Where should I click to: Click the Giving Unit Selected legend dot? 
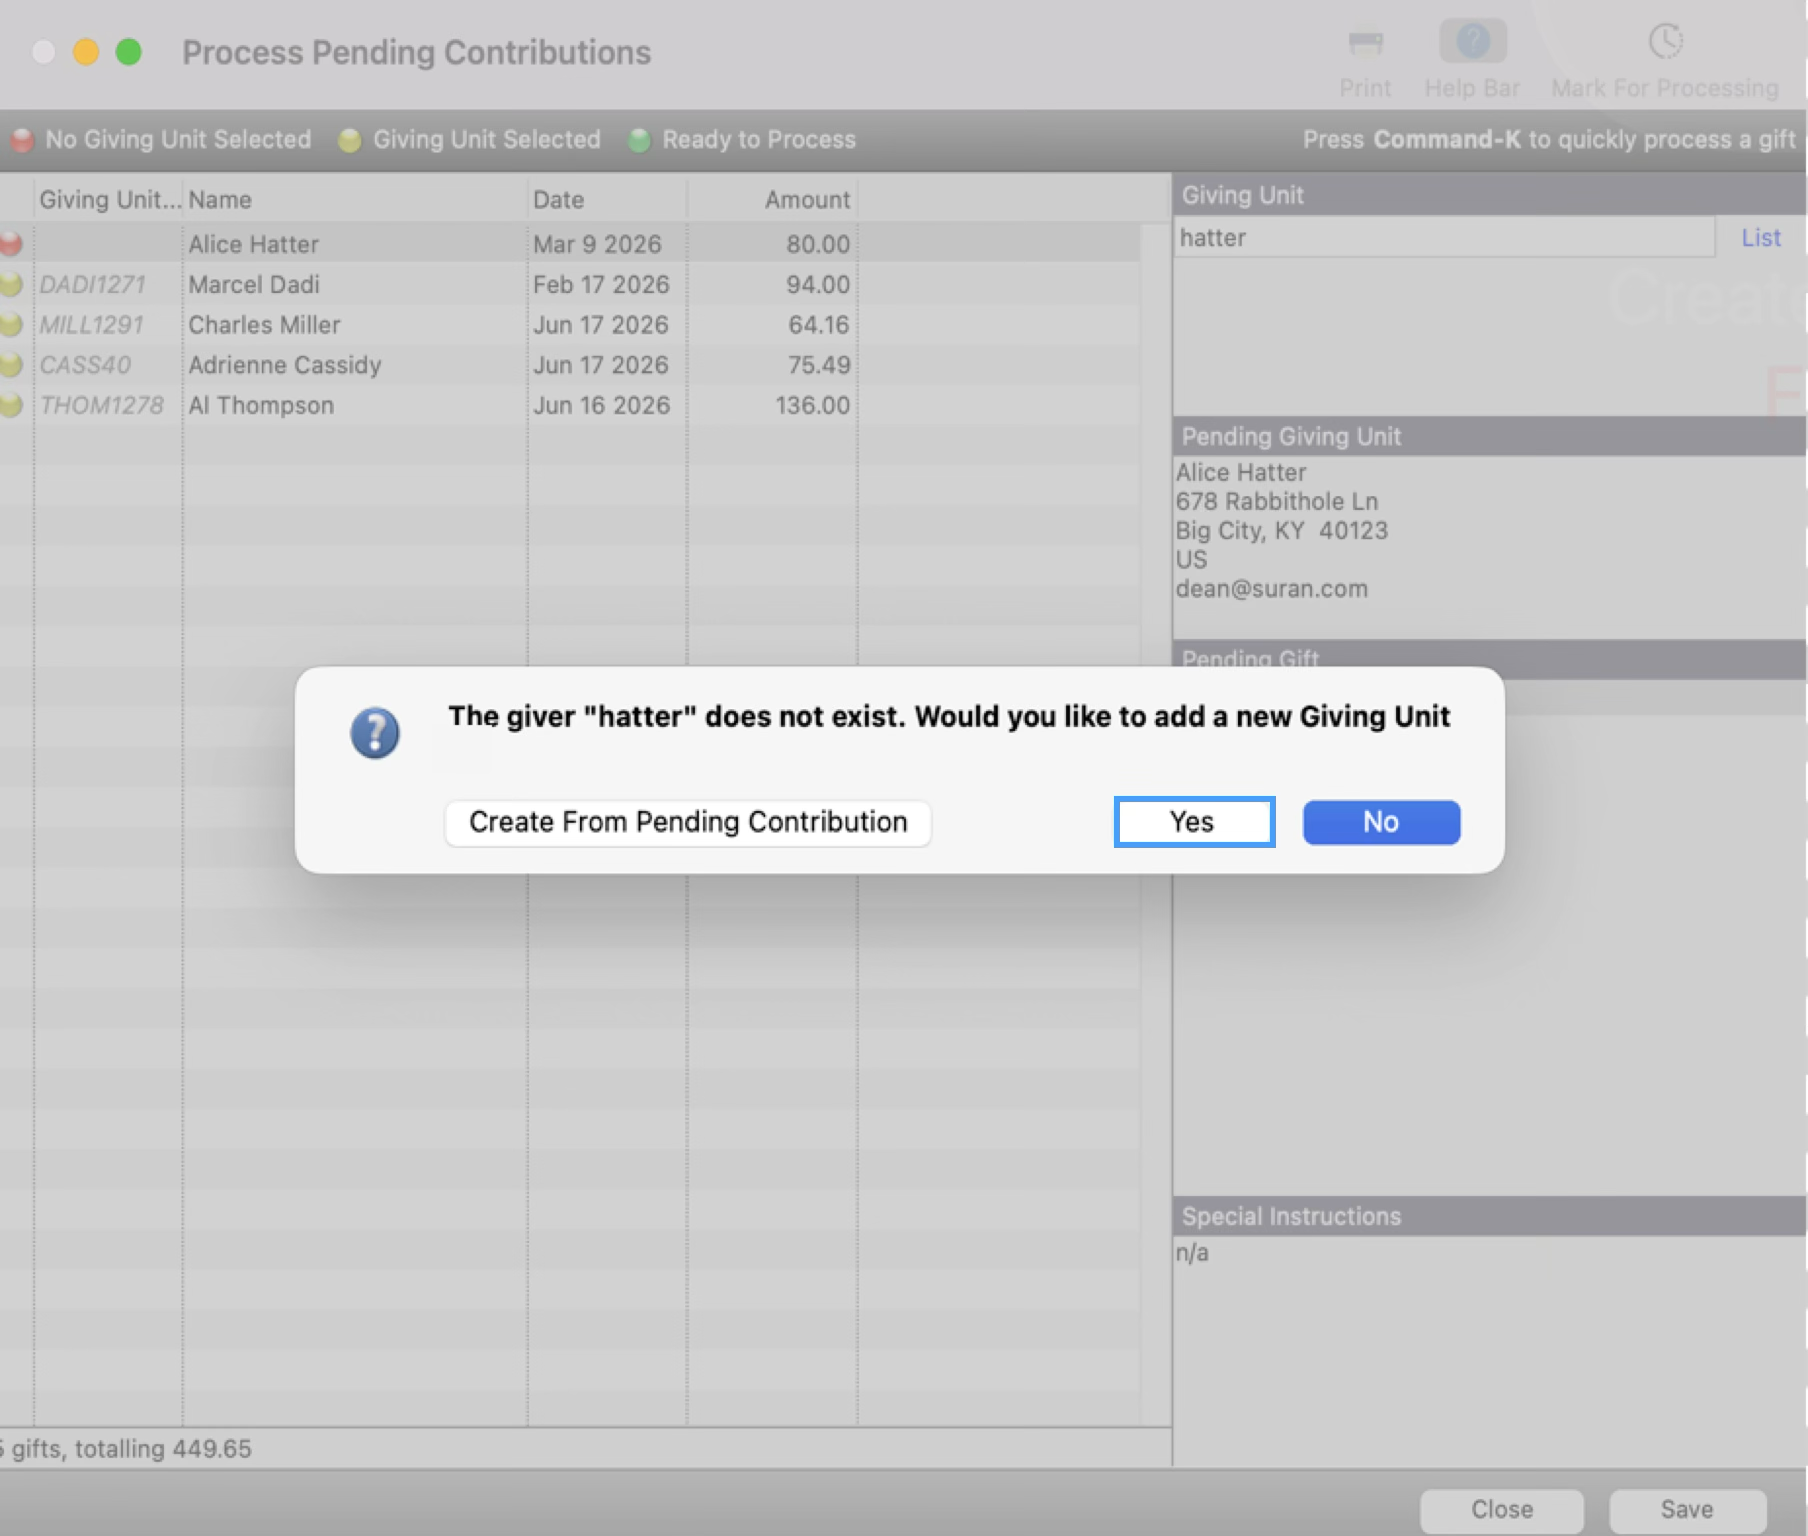click(349, 140)
